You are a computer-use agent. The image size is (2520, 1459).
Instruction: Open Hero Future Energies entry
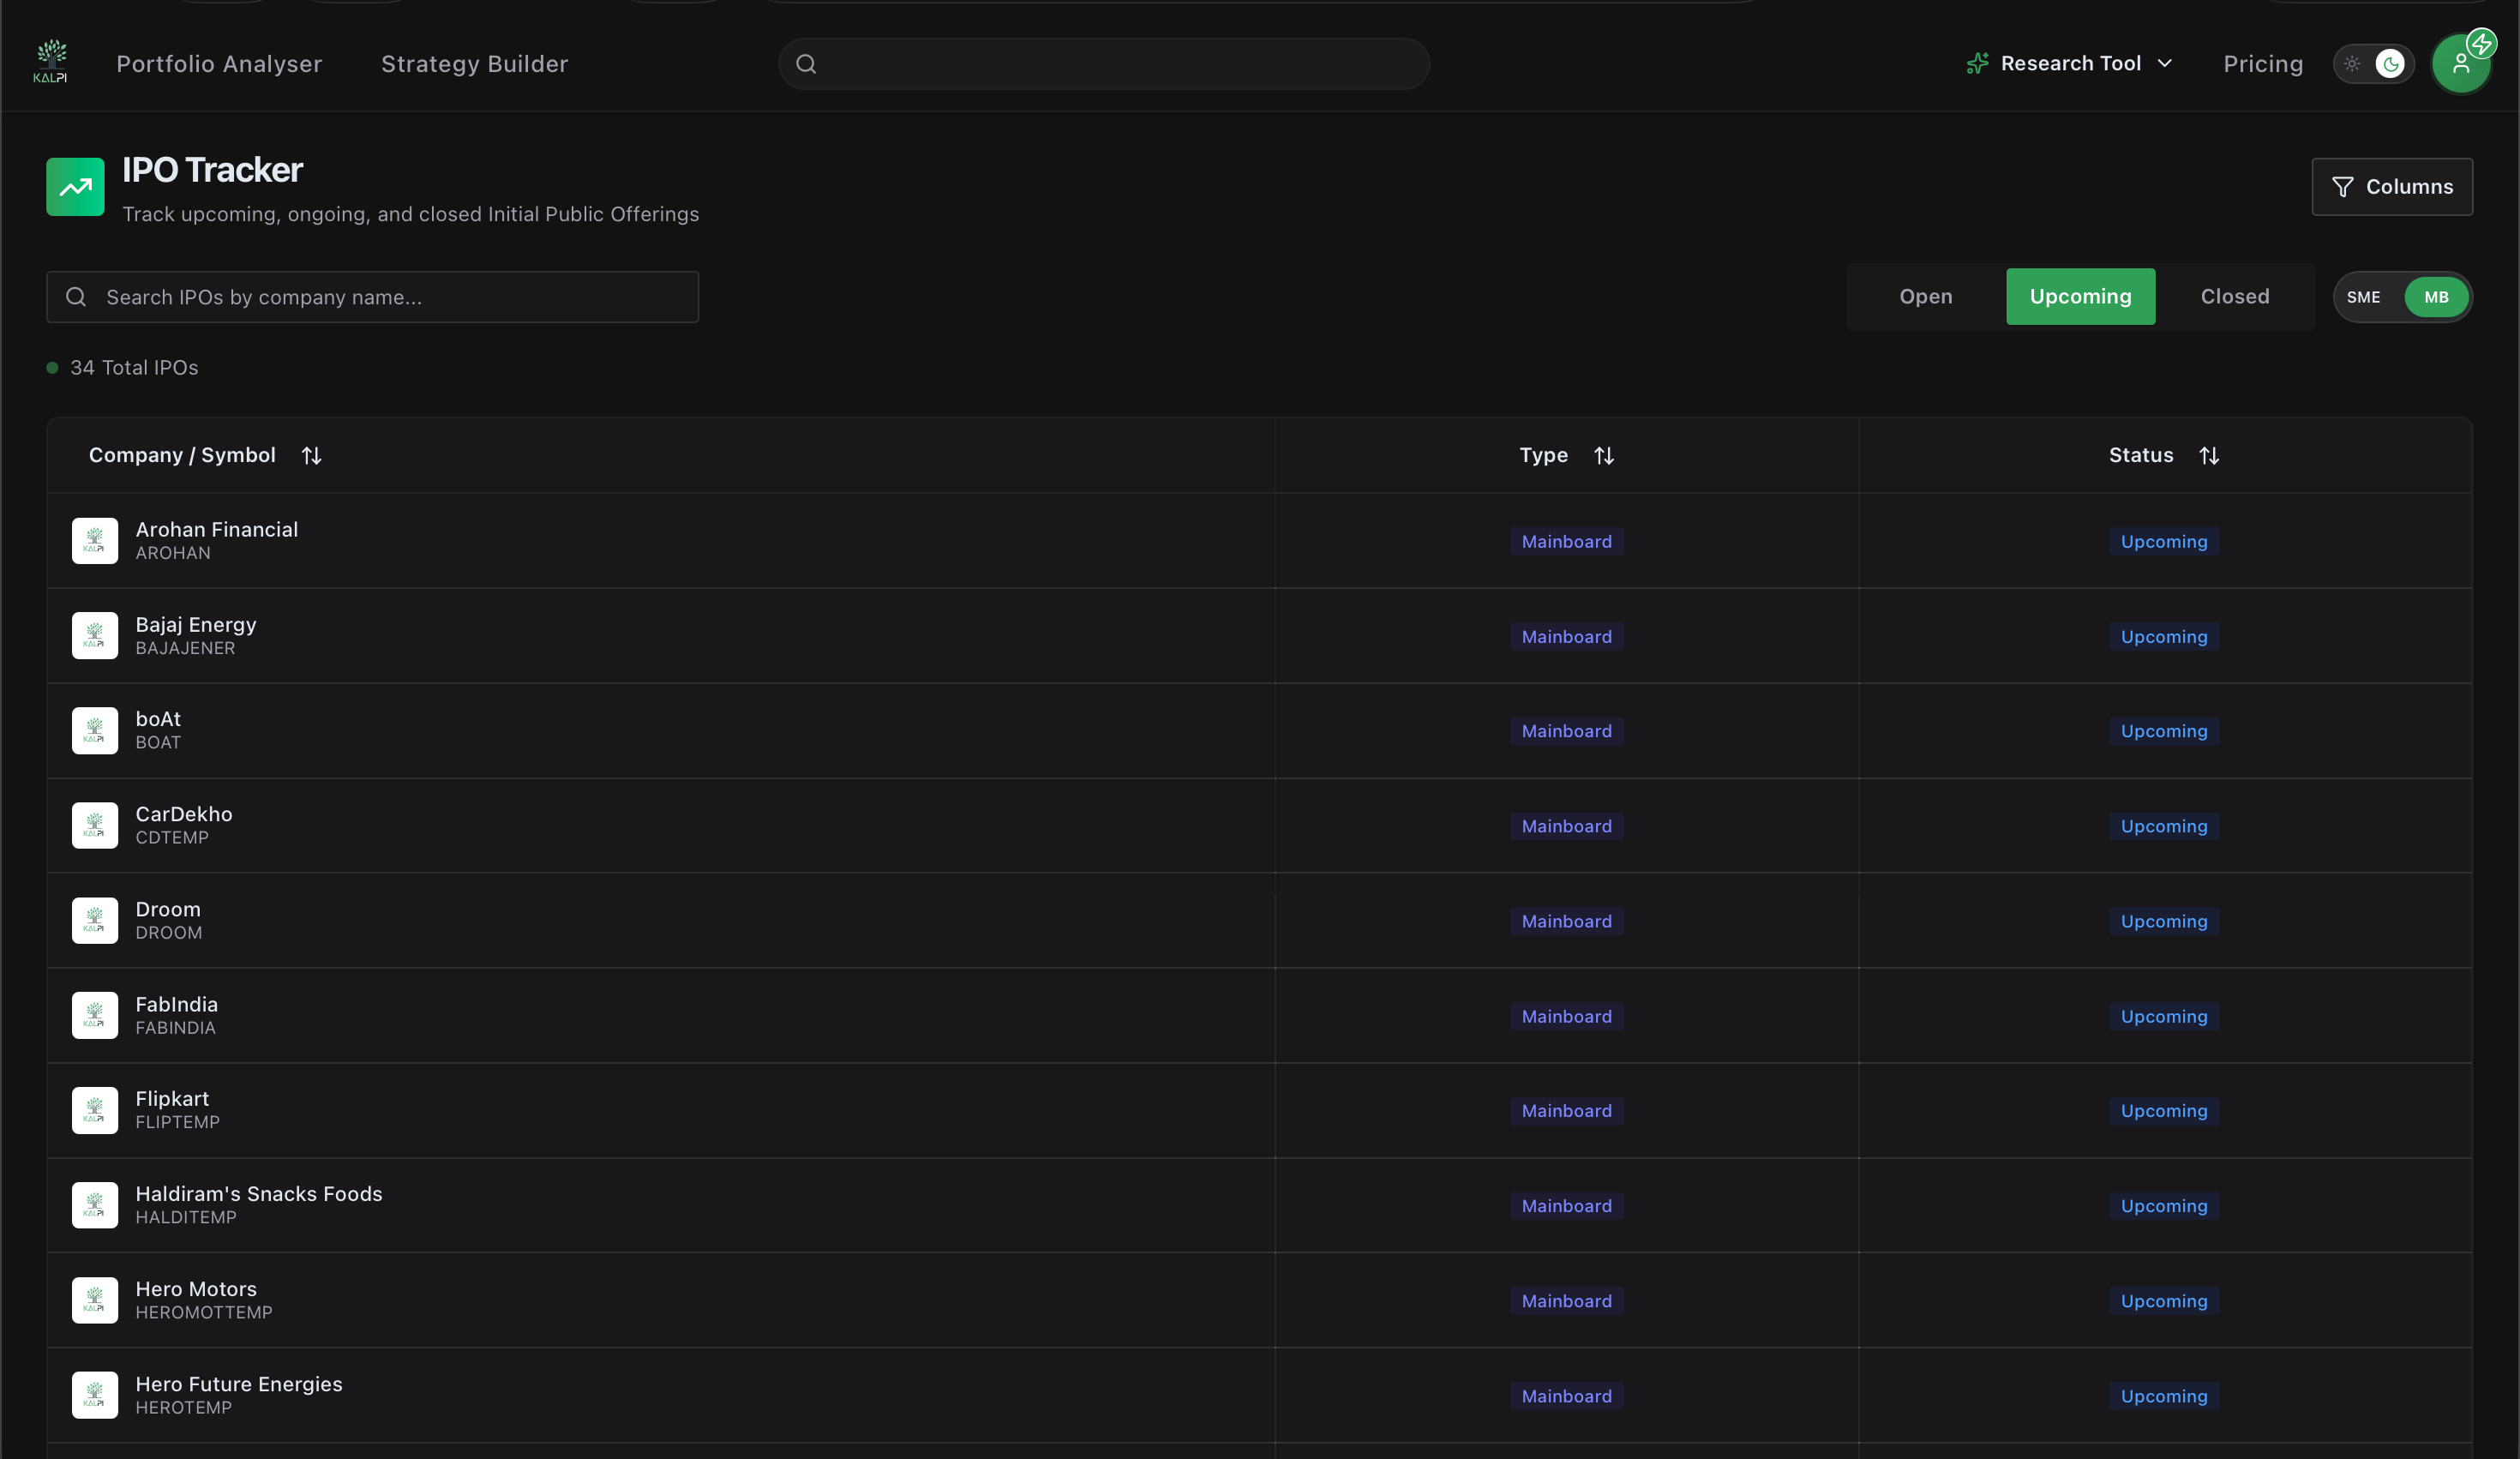pos(1259,1396)
